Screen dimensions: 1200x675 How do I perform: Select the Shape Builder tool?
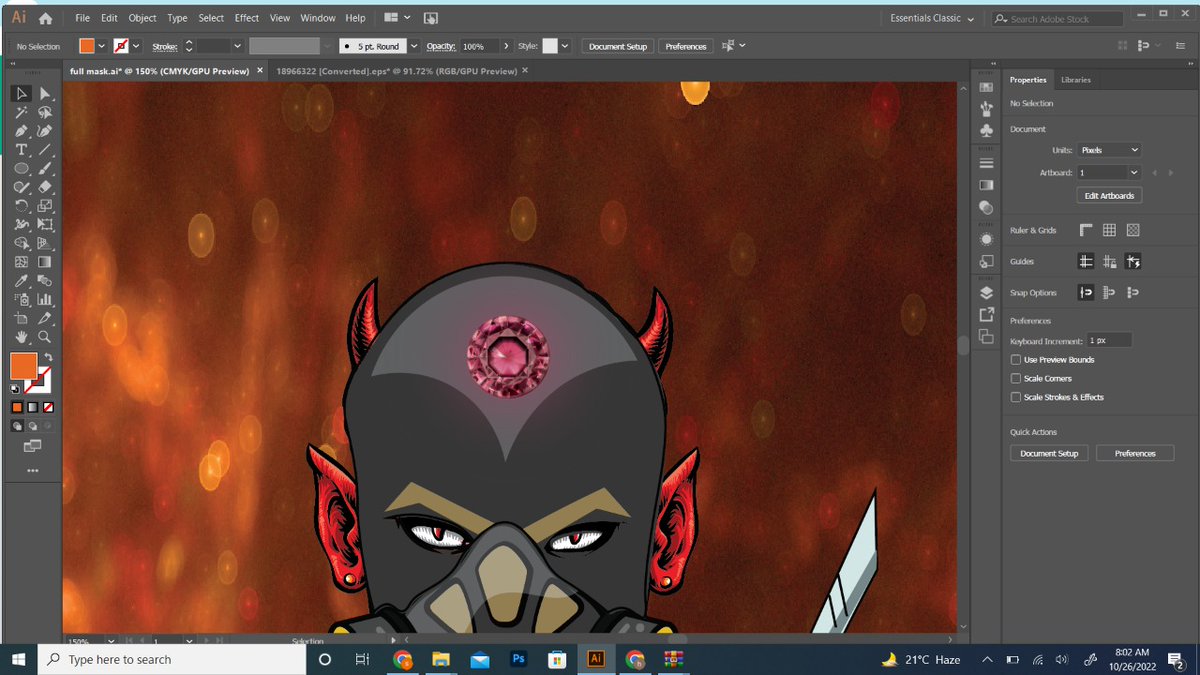(21, 243)
